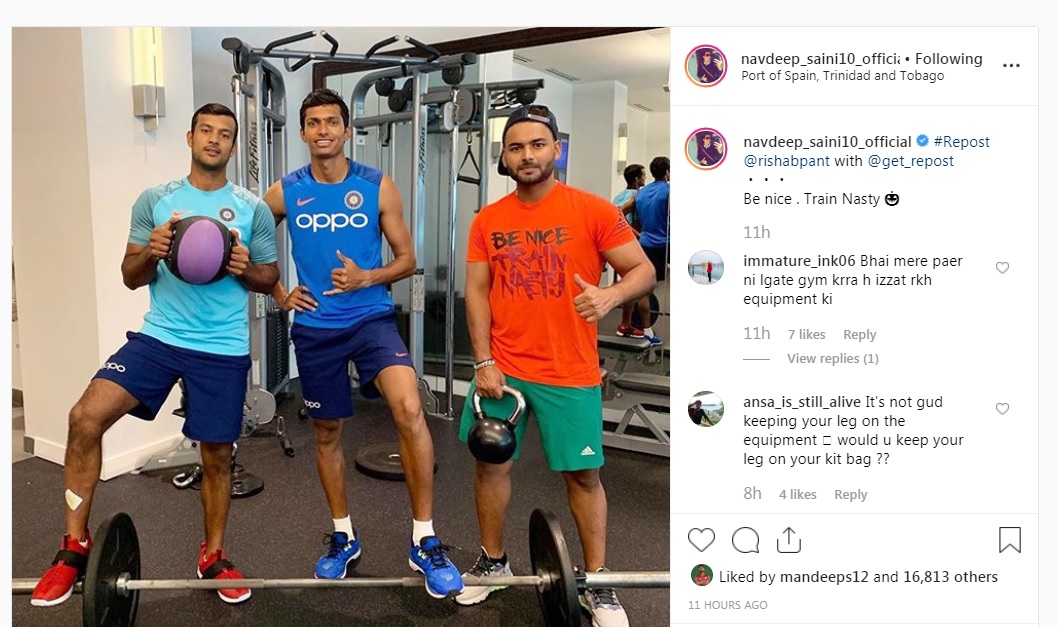The height and width of the screenshot is (627, 1057).
Task: Open Port of Spain location link
Action: (x=843, y=76)
